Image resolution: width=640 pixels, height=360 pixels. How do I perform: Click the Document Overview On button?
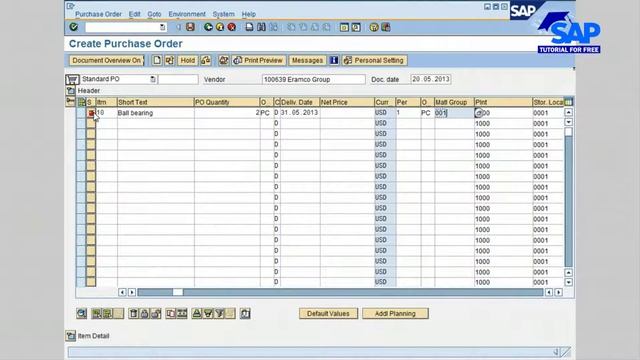point(107,60)
